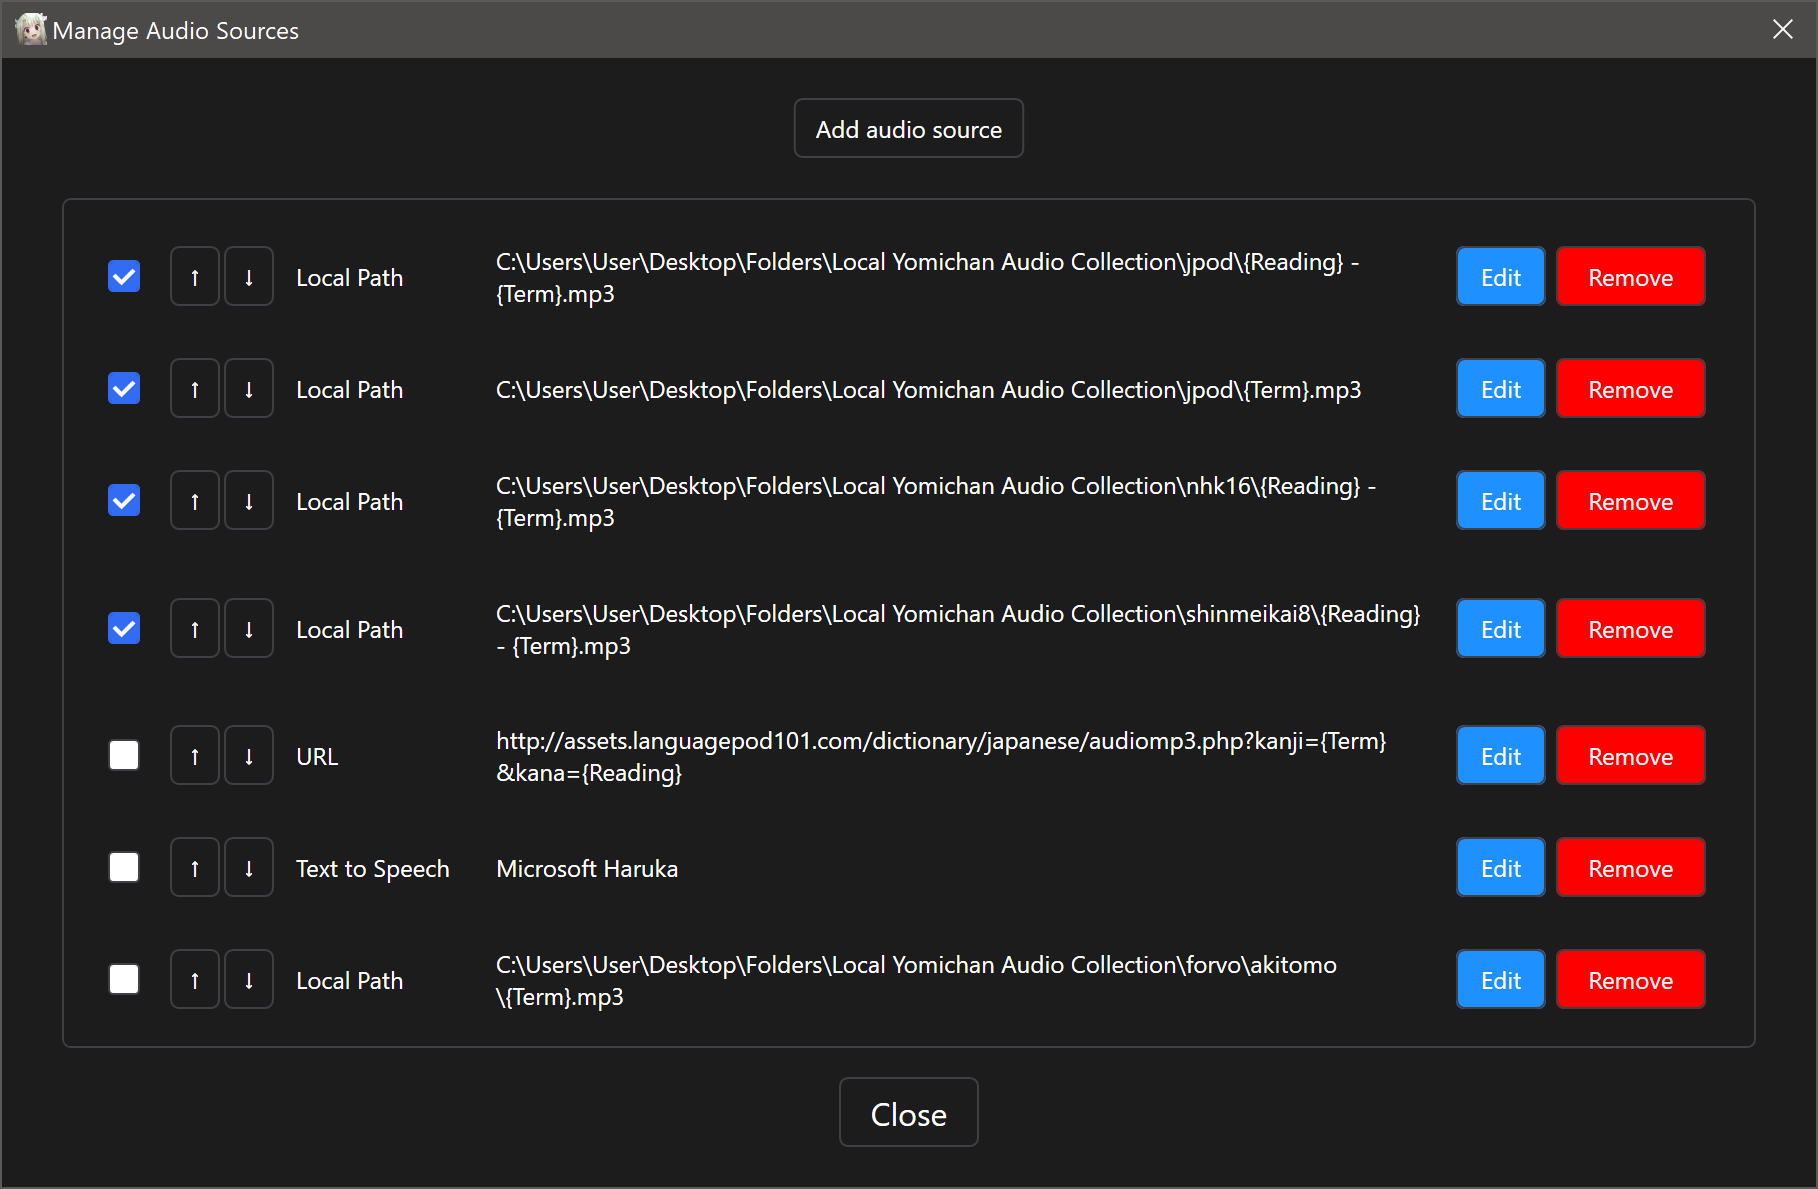
Task: Move the nhk16 source down
Action: 249,501
